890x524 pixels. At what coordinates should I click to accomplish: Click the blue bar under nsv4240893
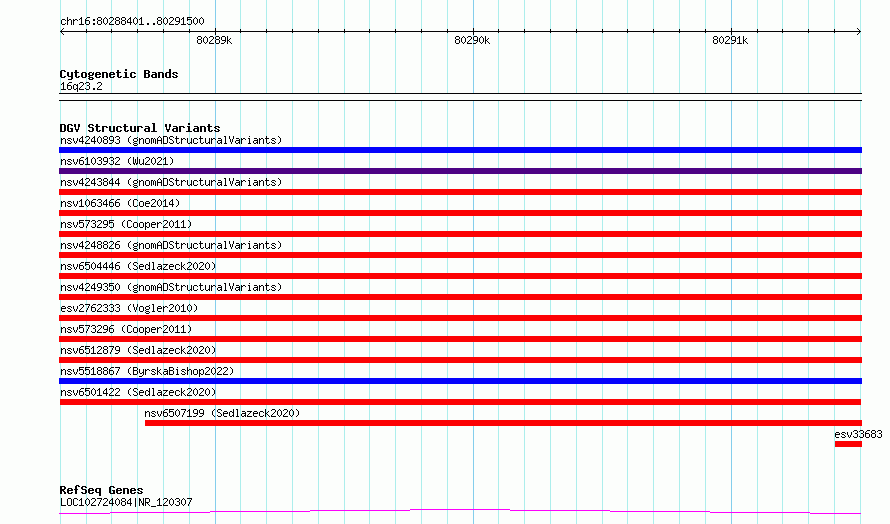coord(460,150)
